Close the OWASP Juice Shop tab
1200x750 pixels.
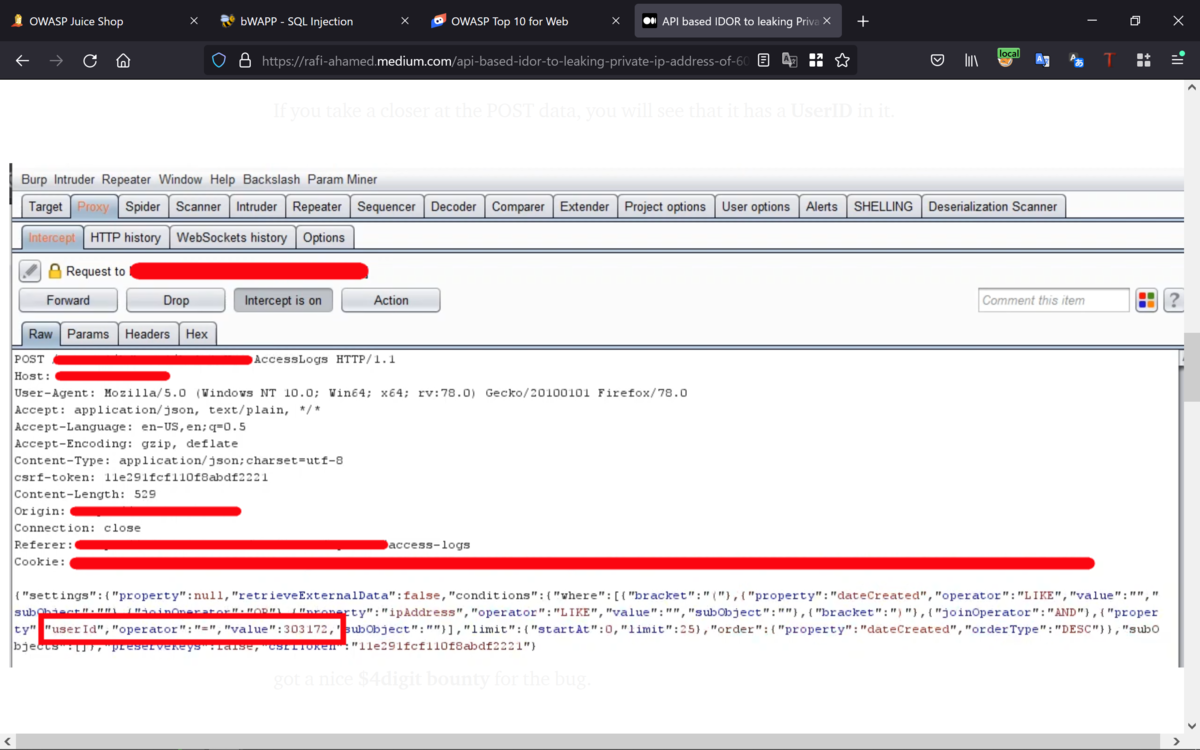[193, 21]
